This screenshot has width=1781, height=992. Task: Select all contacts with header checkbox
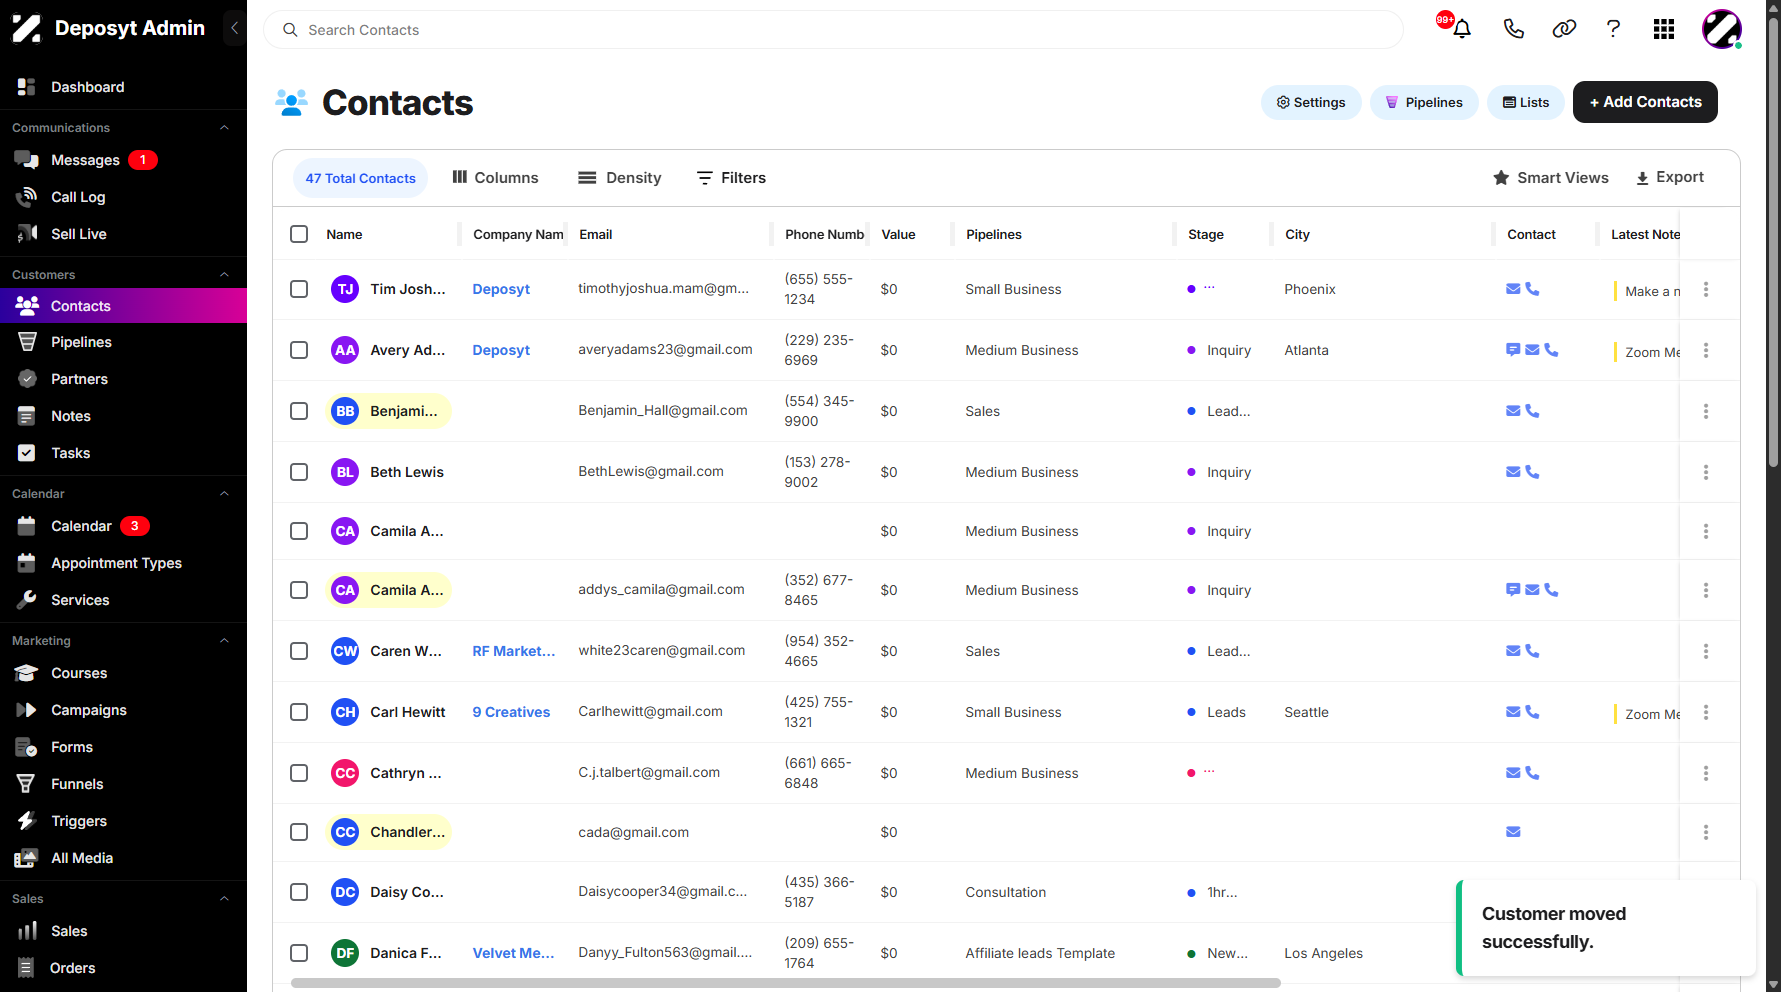click(299, 234)
